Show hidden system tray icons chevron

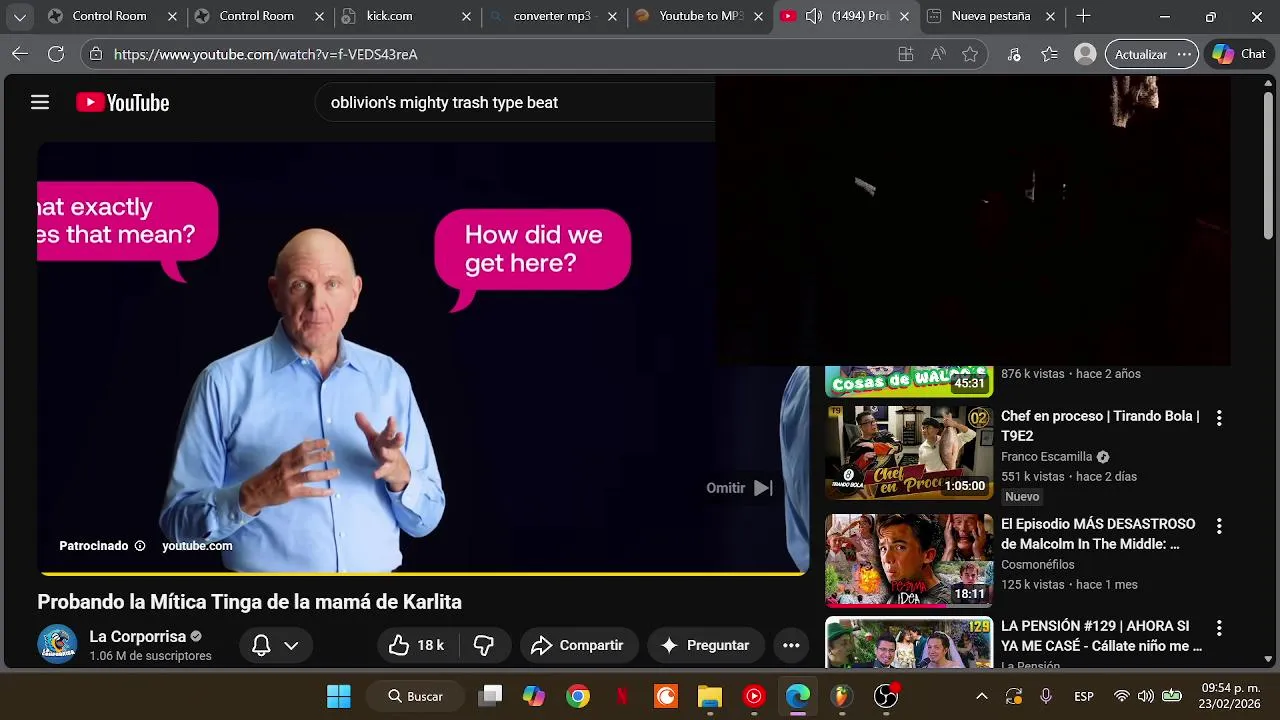point(982,696)
